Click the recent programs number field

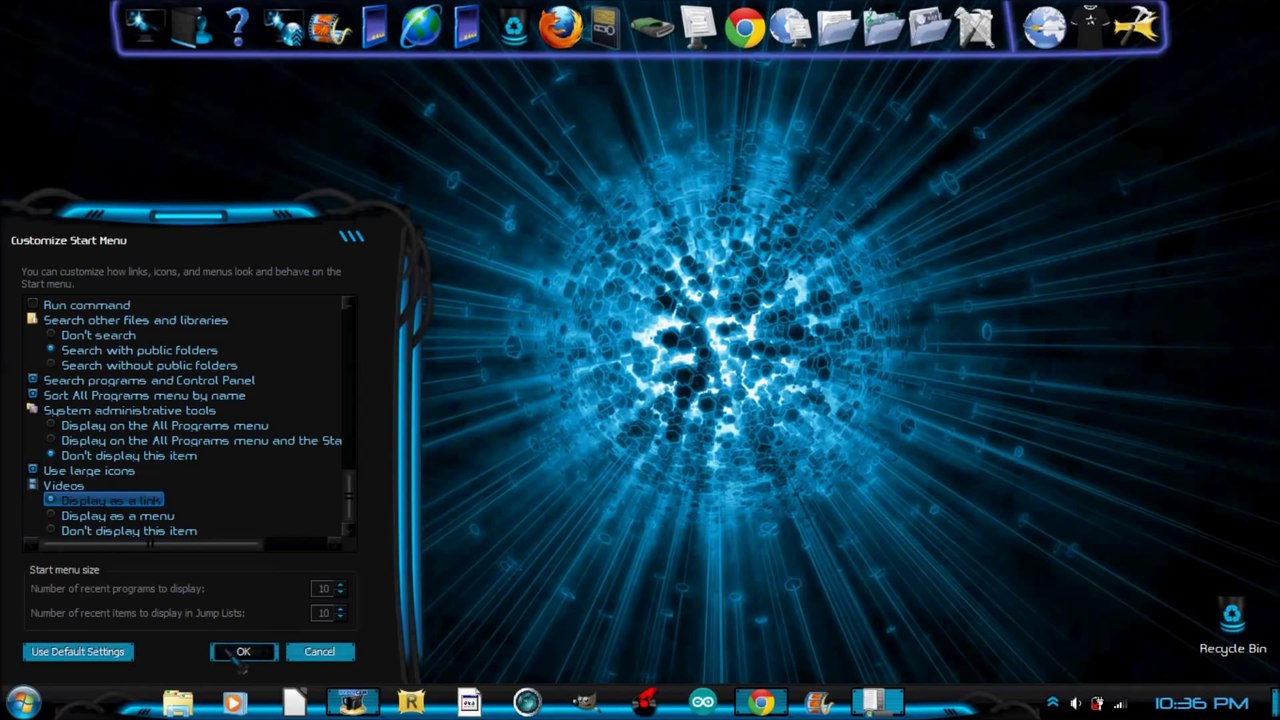click(x=322, y=589)
